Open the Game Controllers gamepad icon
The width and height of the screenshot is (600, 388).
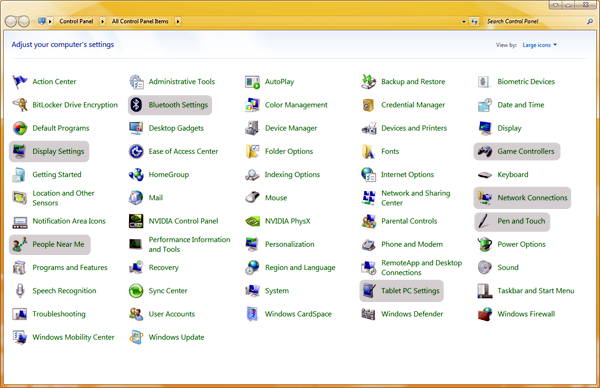[x=484, y=152]
